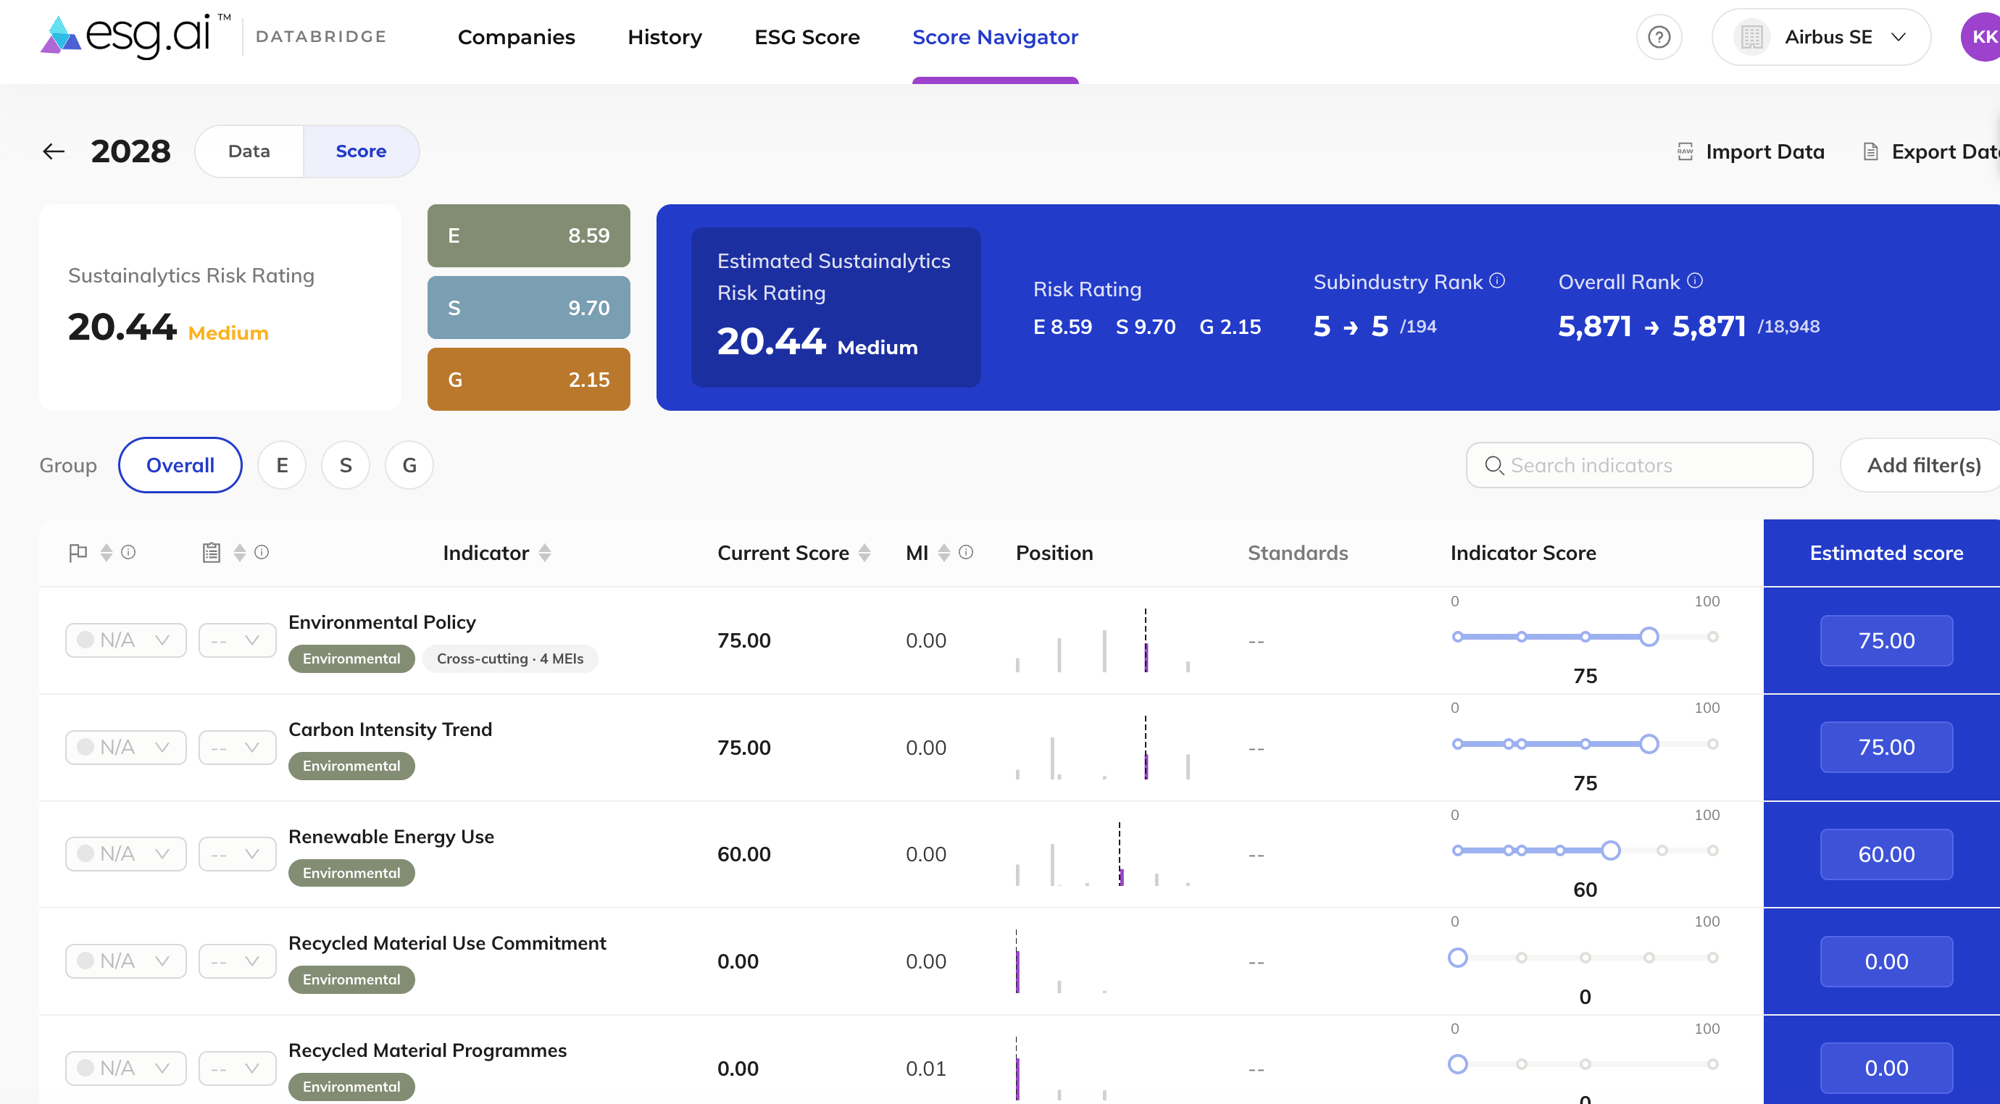Open N/A dropdown for Carbon Intensity Trend

click(x=126, y=747)
